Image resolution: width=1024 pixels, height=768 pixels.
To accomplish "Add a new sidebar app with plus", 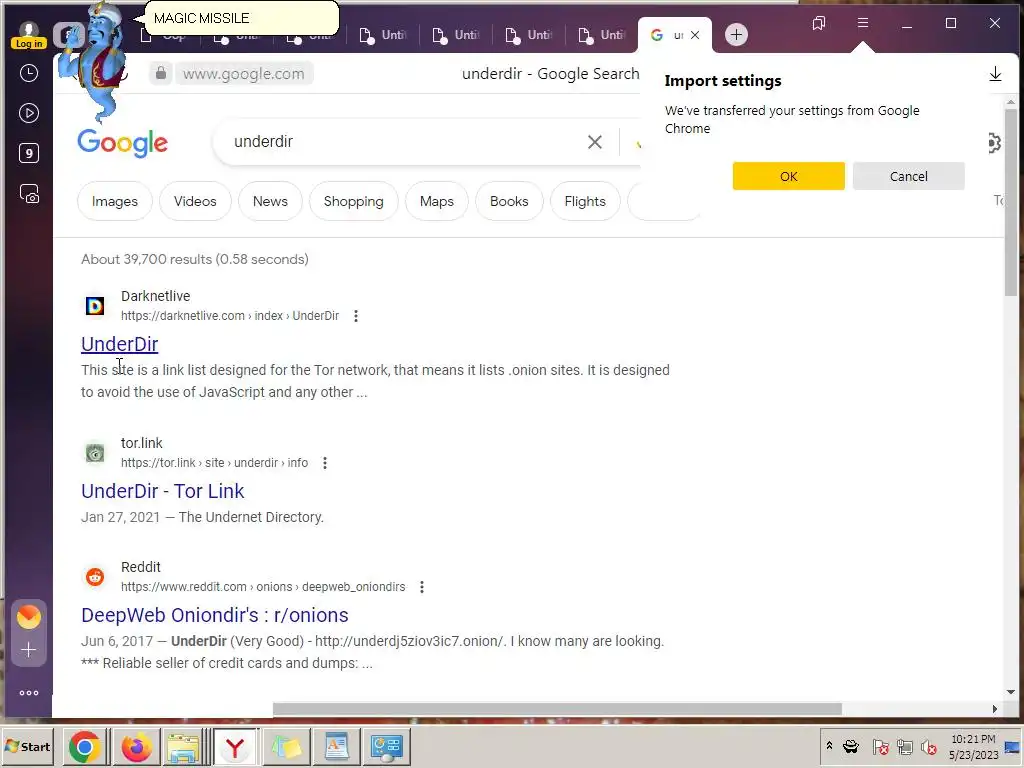I will click(x=29, y=650).
